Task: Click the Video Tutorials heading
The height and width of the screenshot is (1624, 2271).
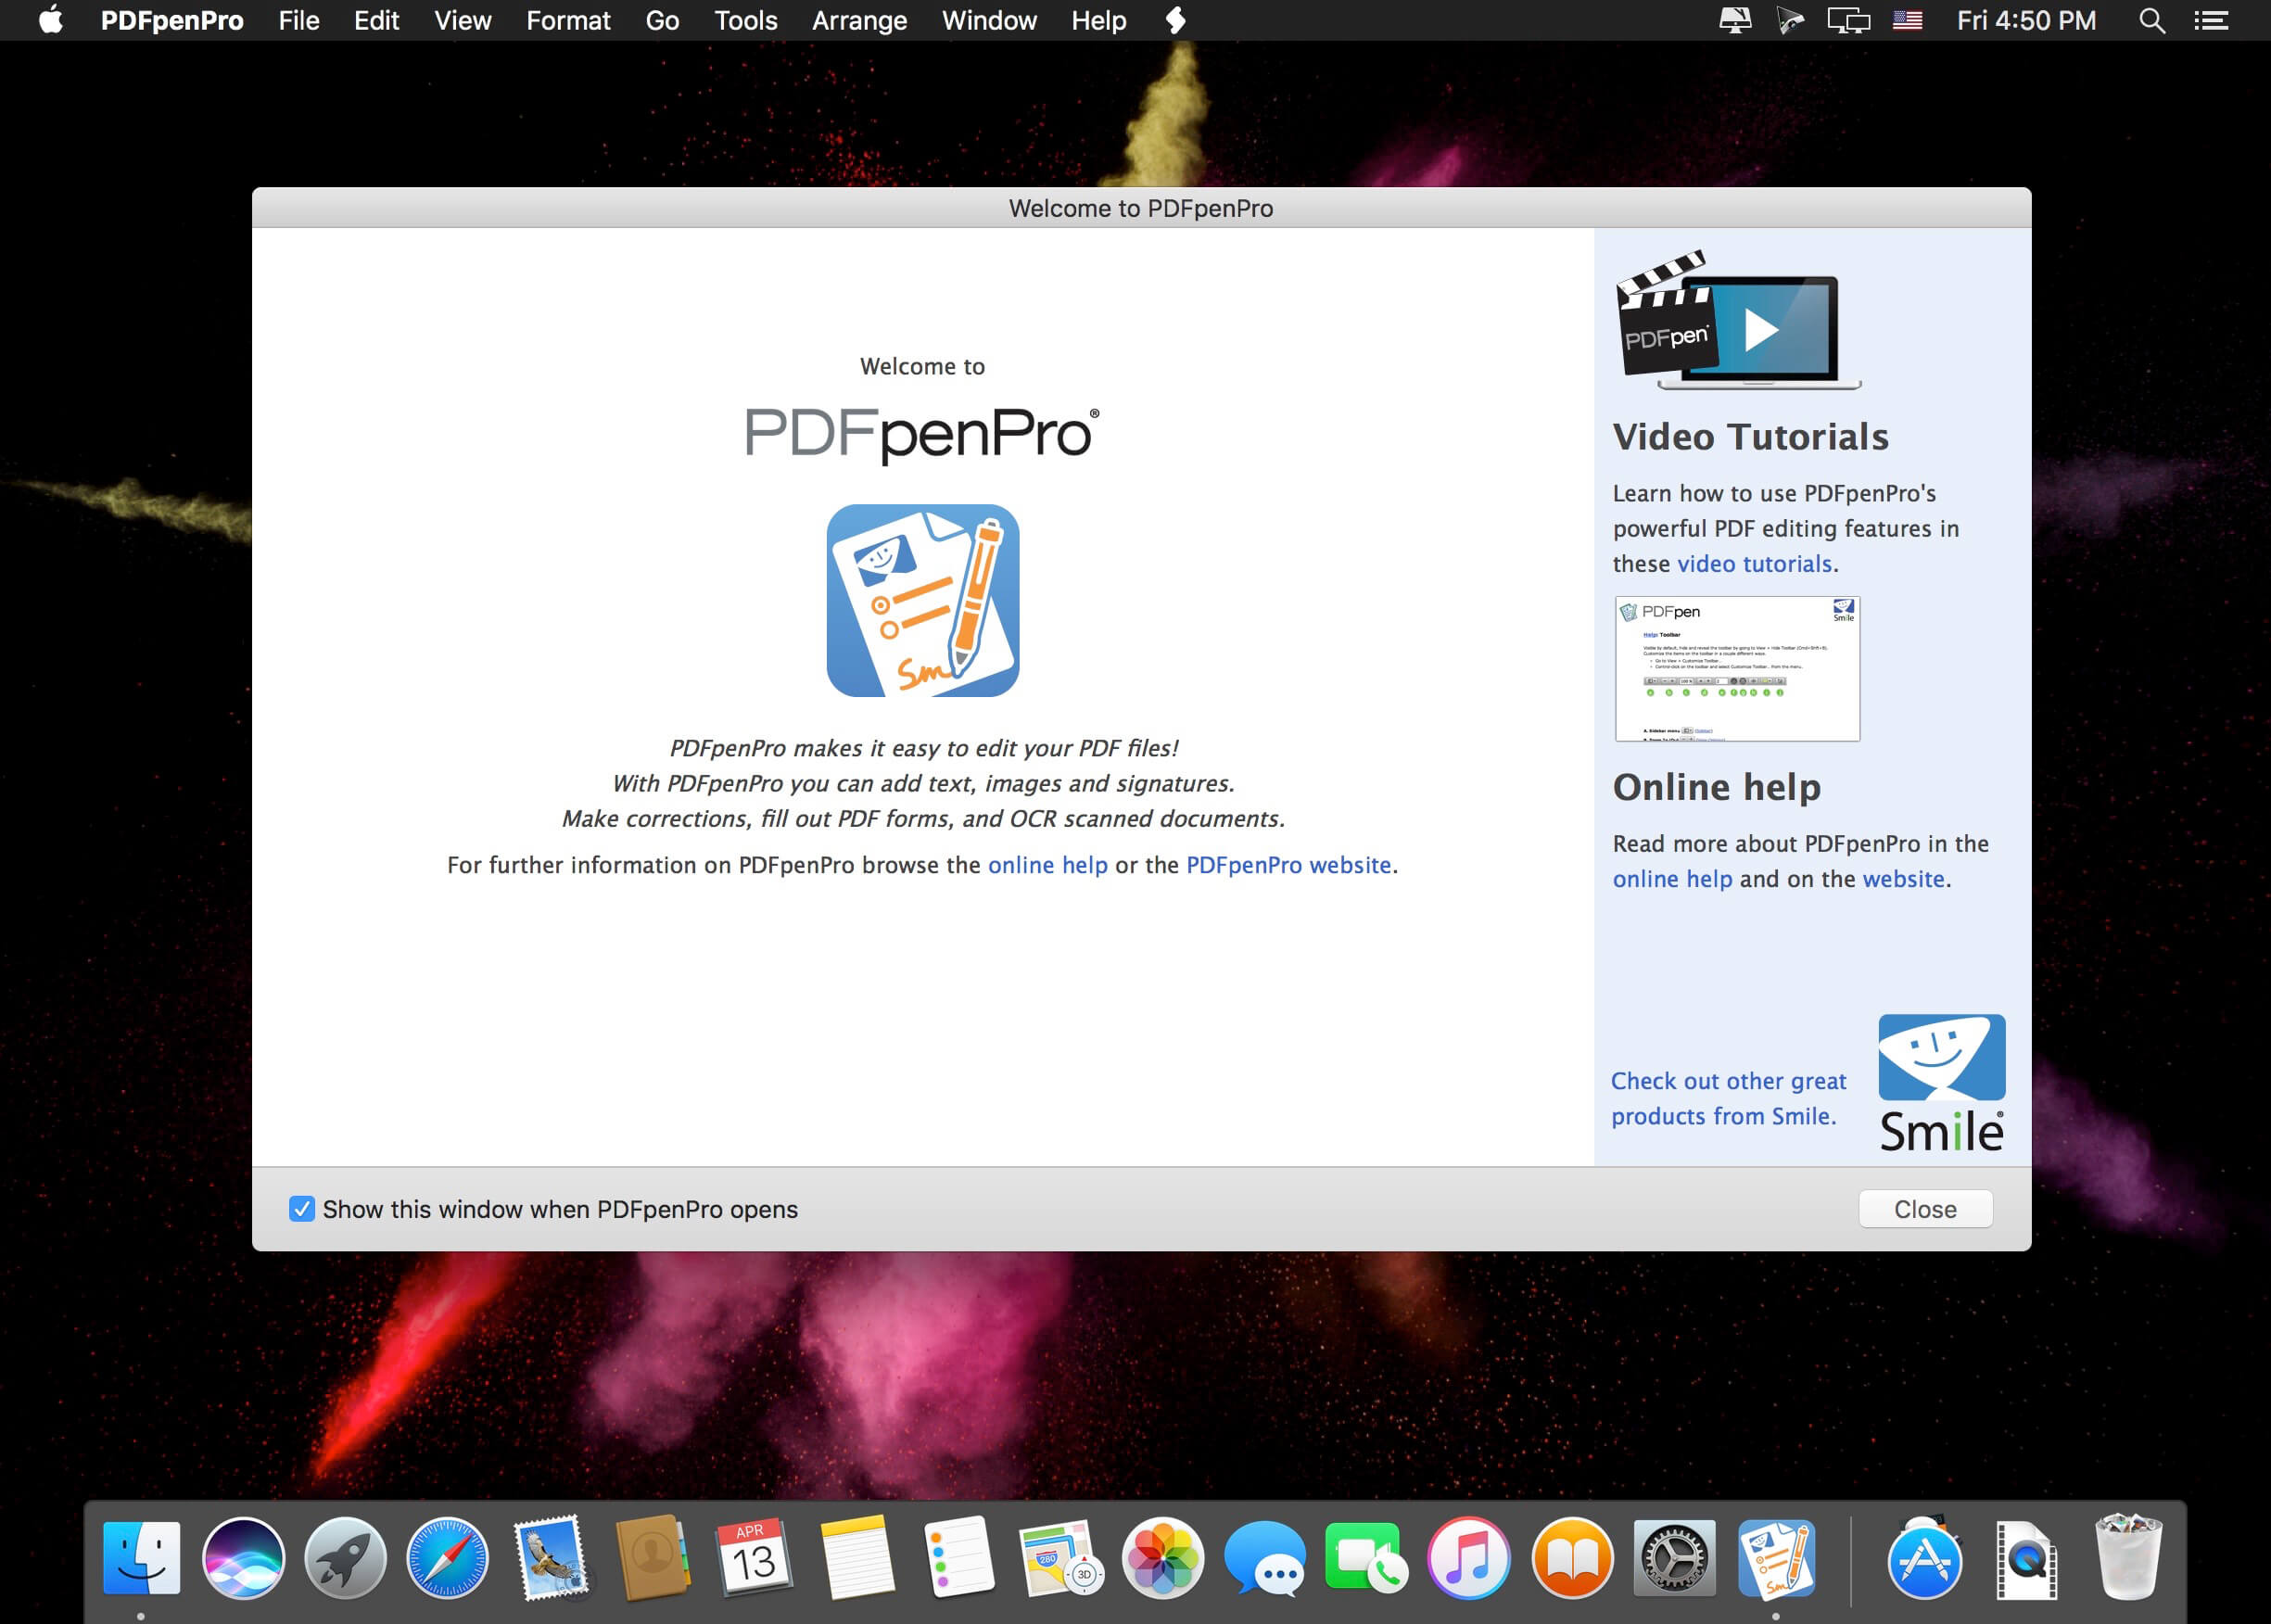Action: click(1750, 437)
